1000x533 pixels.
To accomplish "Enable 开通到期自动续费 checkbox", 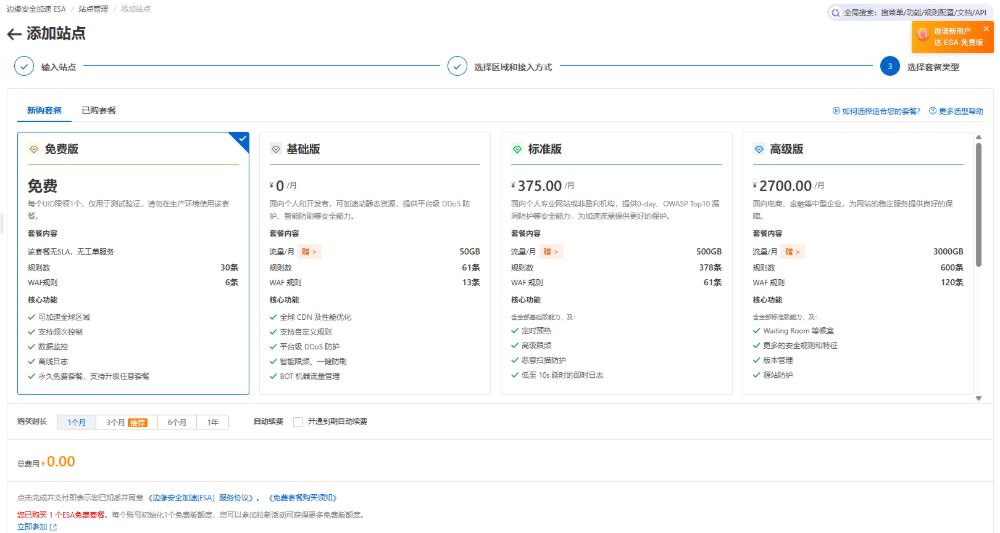I will [298, 422].
